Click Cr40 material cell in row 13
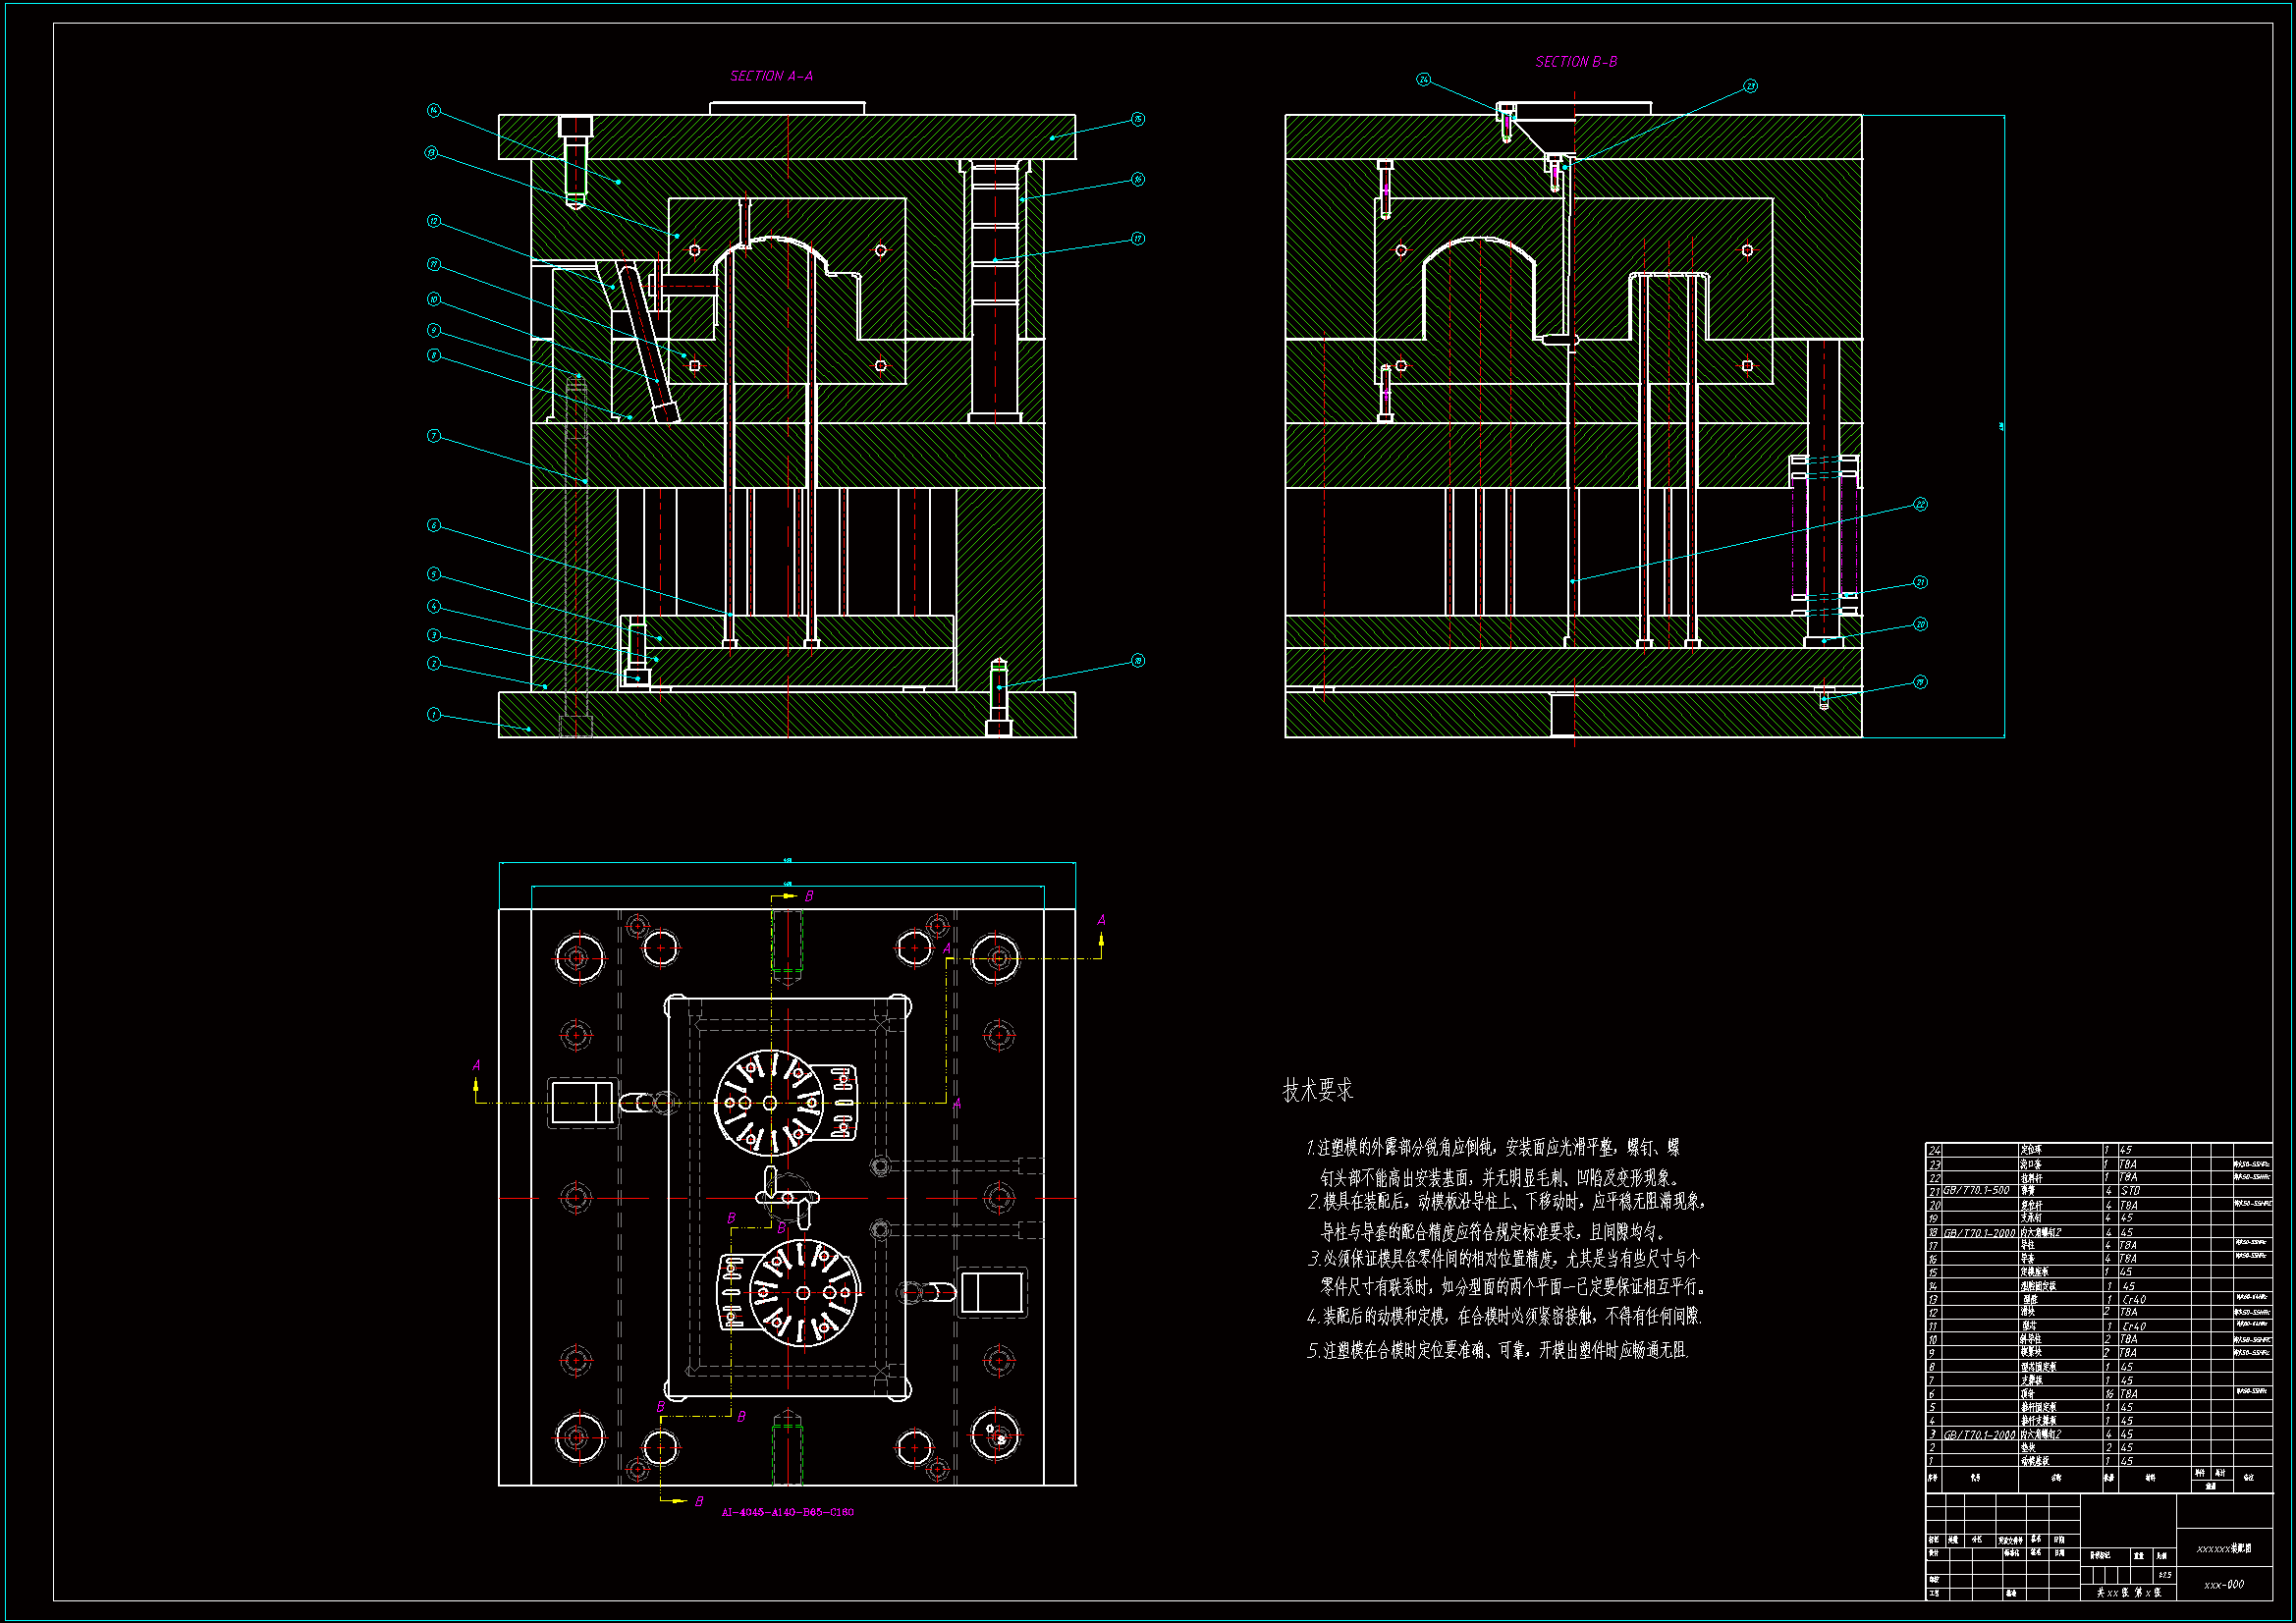The height and width of the screenshot is (1623, 2296). (2134, 1299)
